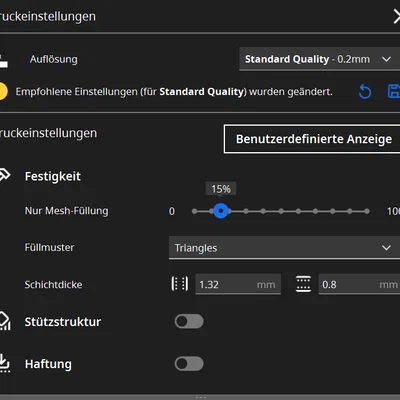Click the Benutzerdefinierte Anzeige button
Viewport: 400px width, 400px height.
tap(312, 139)
